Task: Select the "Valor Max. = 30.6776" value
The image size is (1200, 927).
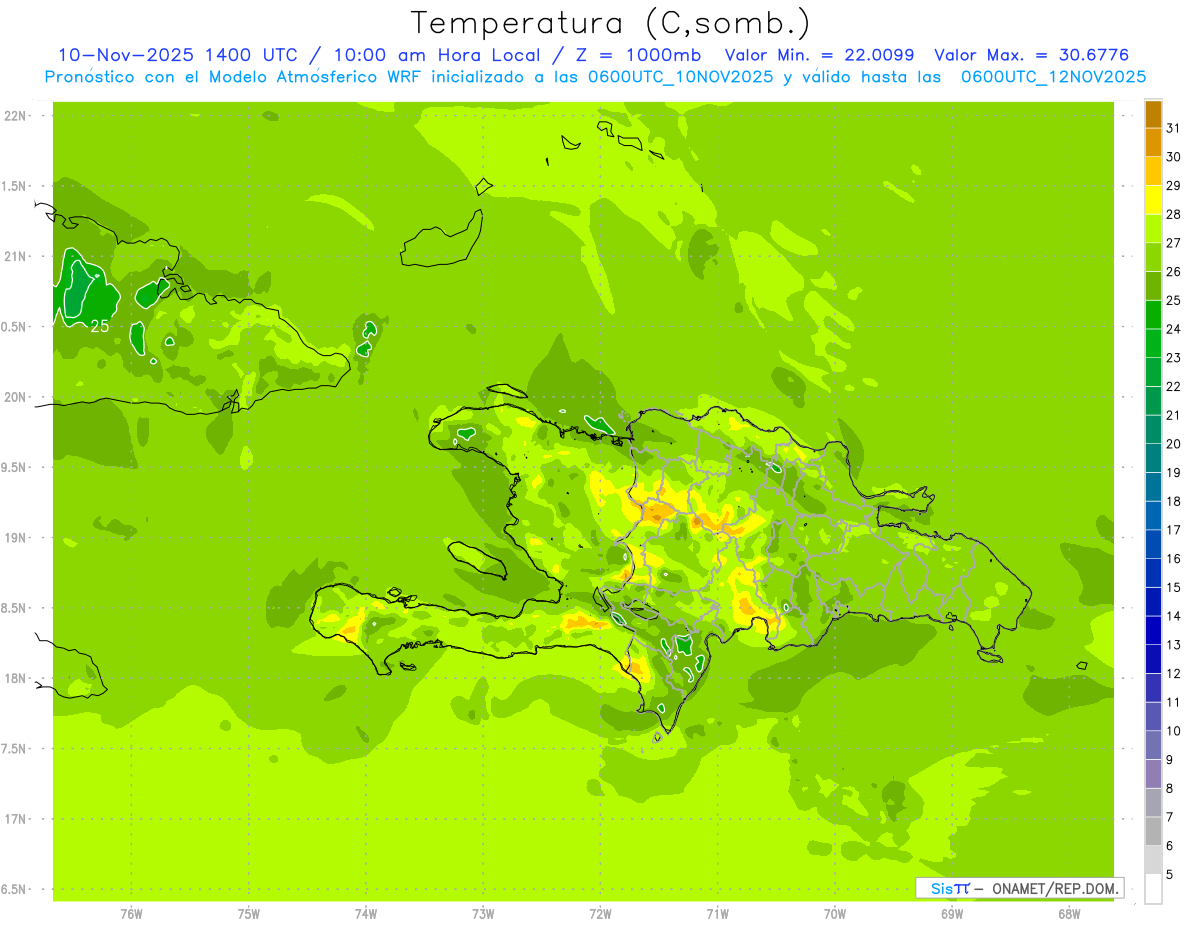Action: point(1031,55)
